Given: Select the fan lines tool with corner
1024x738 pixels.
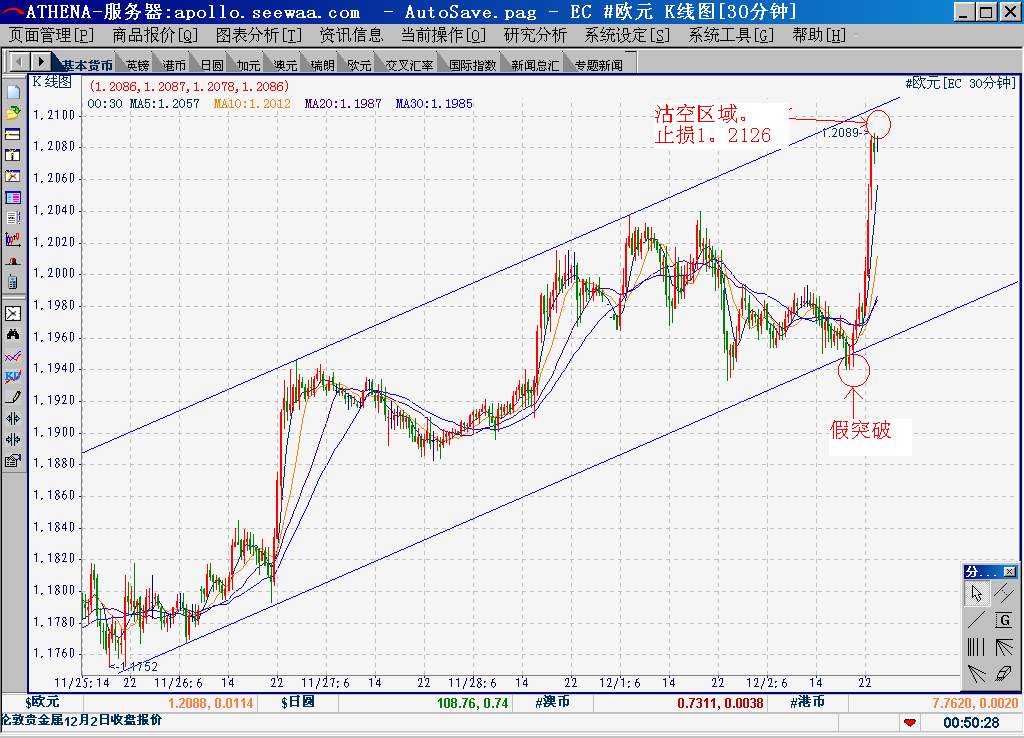Looking at the screenshot, I should click(1004, 647).
